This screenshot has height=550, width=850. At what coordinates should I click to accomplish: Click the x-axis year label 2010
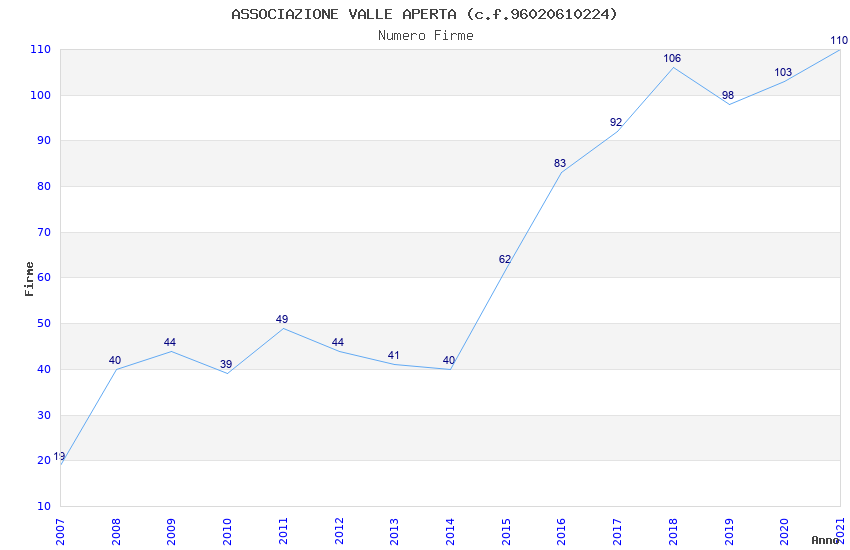coord(227,531)
